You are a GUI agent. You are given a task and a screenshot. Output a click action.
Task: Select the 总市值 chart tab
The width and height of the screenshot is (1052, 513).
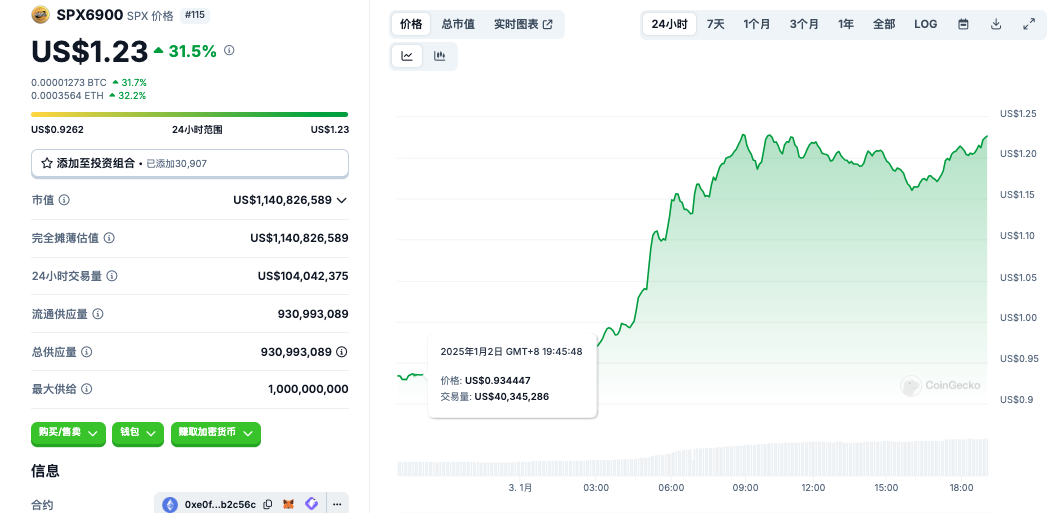pyautogui.click(x=458, y=24)
